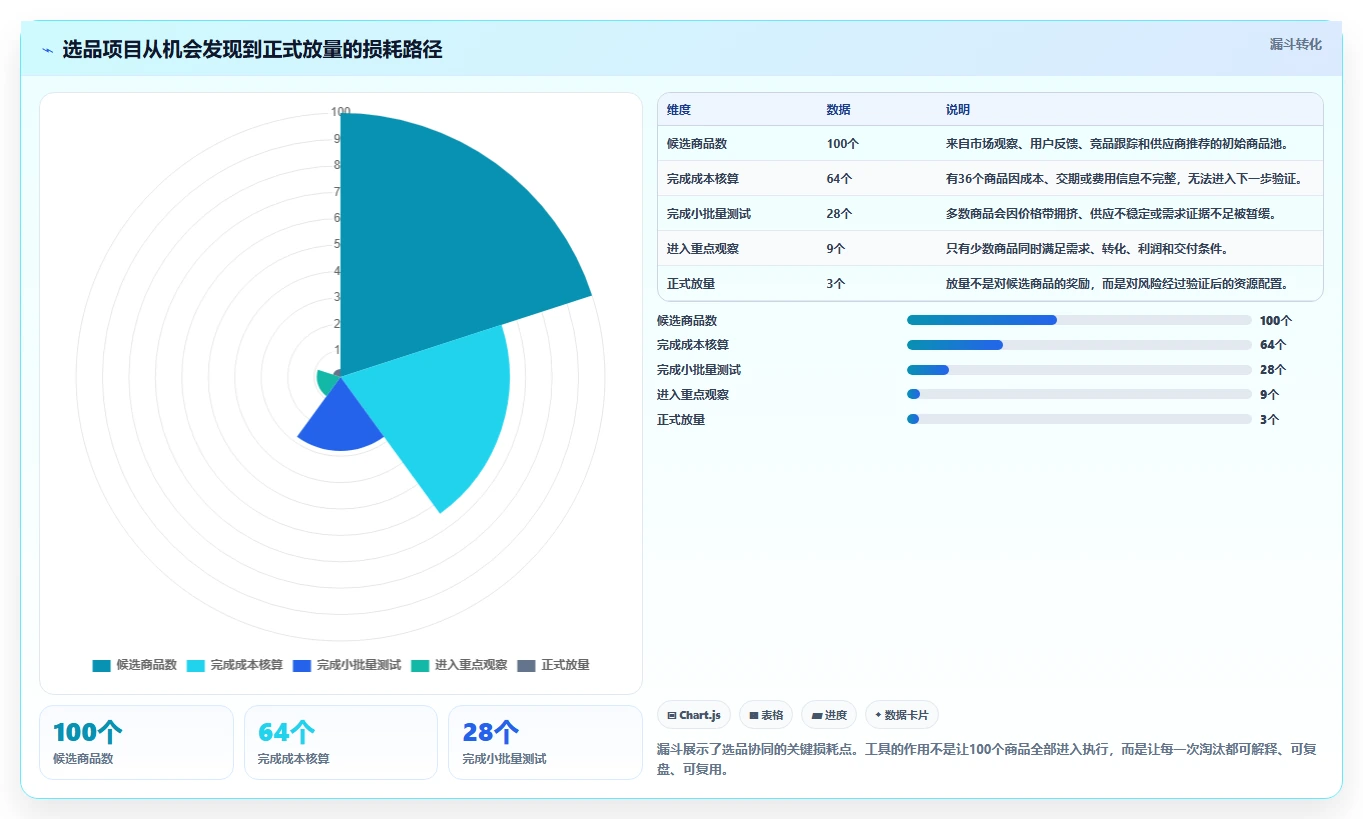
Task: Click 候选商品数 label in progress list
Action: [x=687, y=320]
